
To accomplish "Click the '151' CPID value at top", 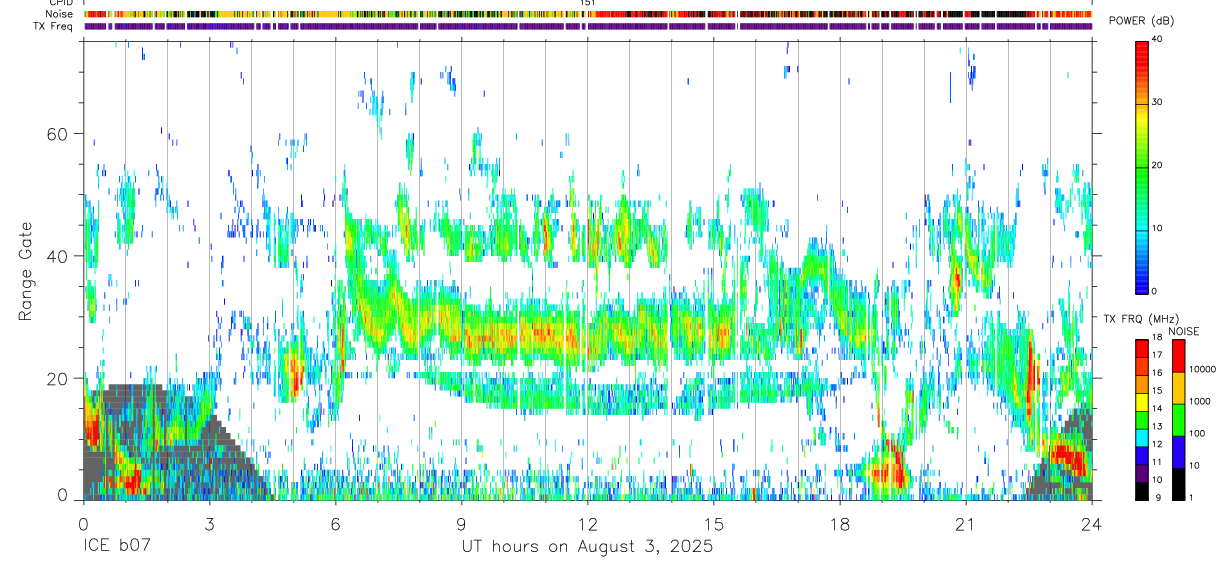I will point(588,3).
